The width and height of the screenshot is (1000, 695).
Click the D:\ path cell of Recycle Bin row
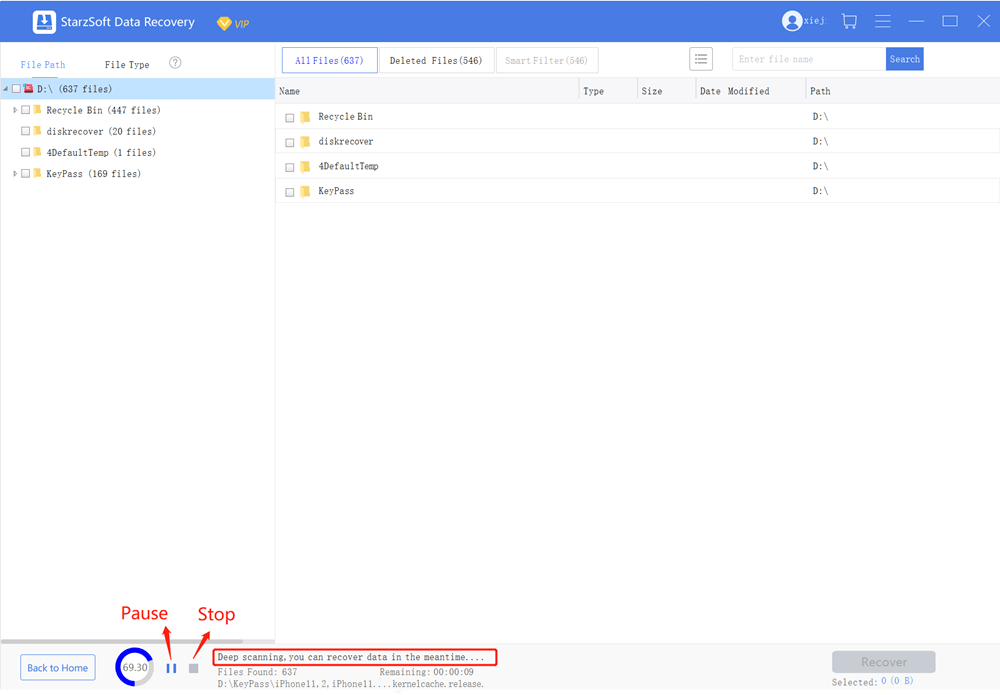click(820, 117)
